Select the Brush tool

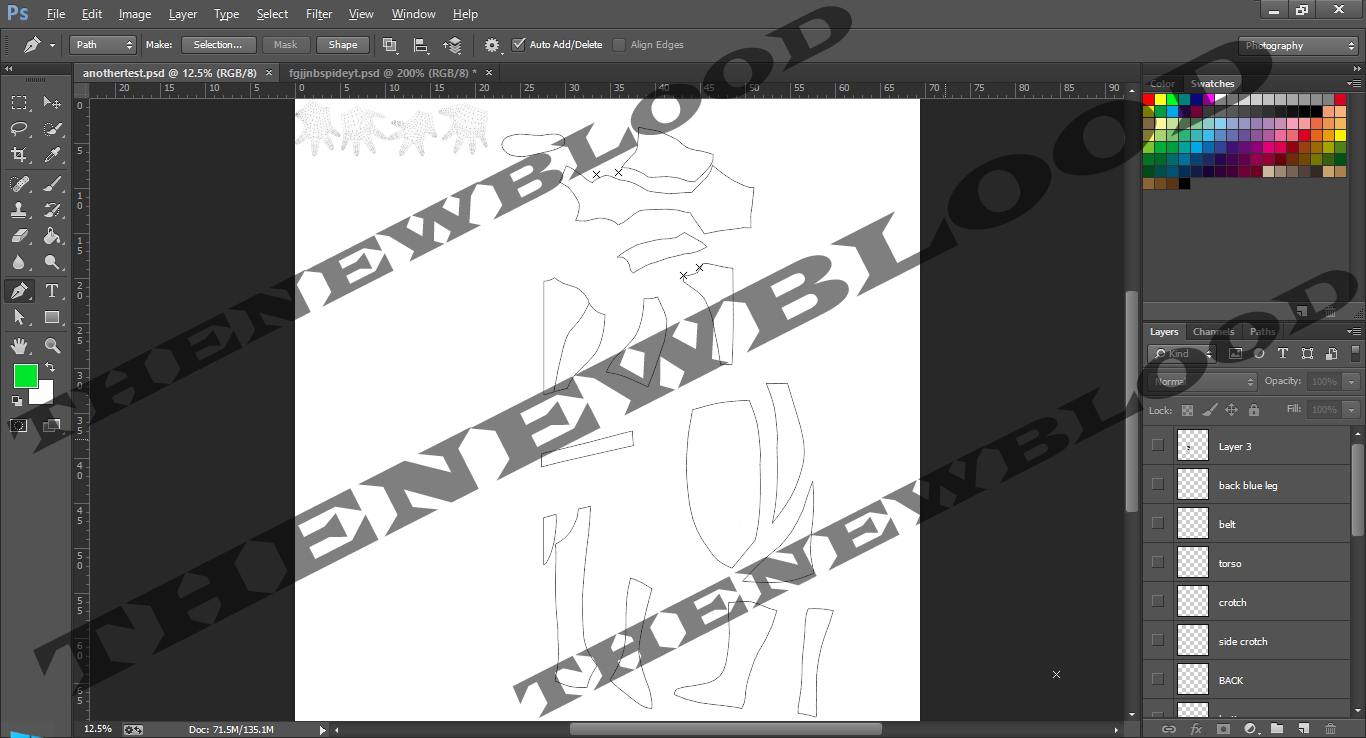pyautogui.click(x=52, y=183)
